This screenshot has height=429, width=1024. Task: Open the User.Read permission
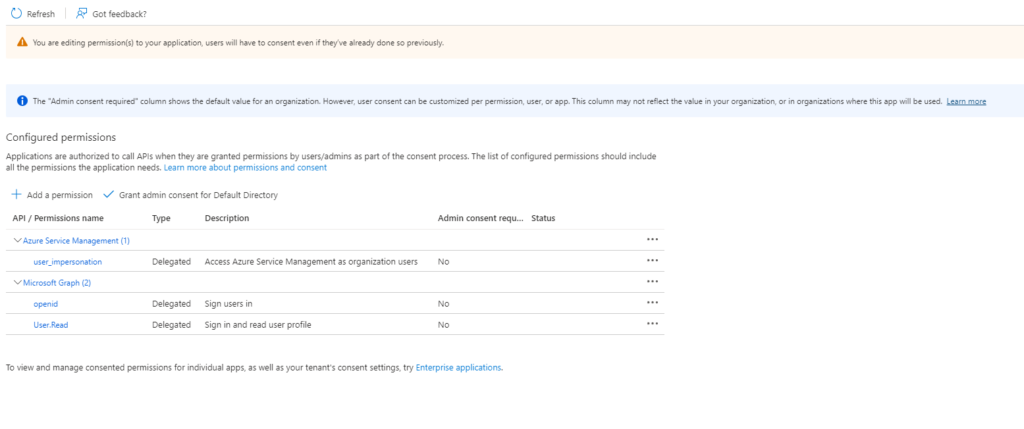[51, 325]
